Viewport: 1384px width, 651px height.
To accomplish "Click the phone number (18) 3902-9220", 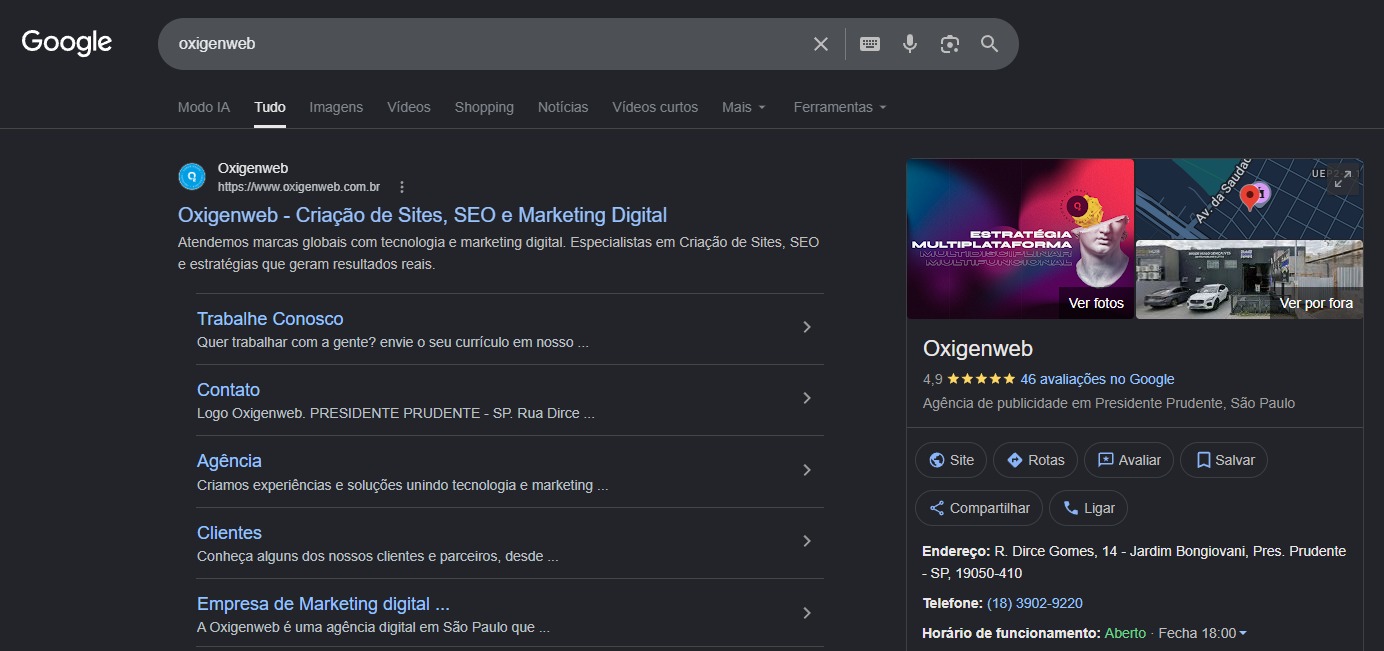I will (x=1035, y=603).
